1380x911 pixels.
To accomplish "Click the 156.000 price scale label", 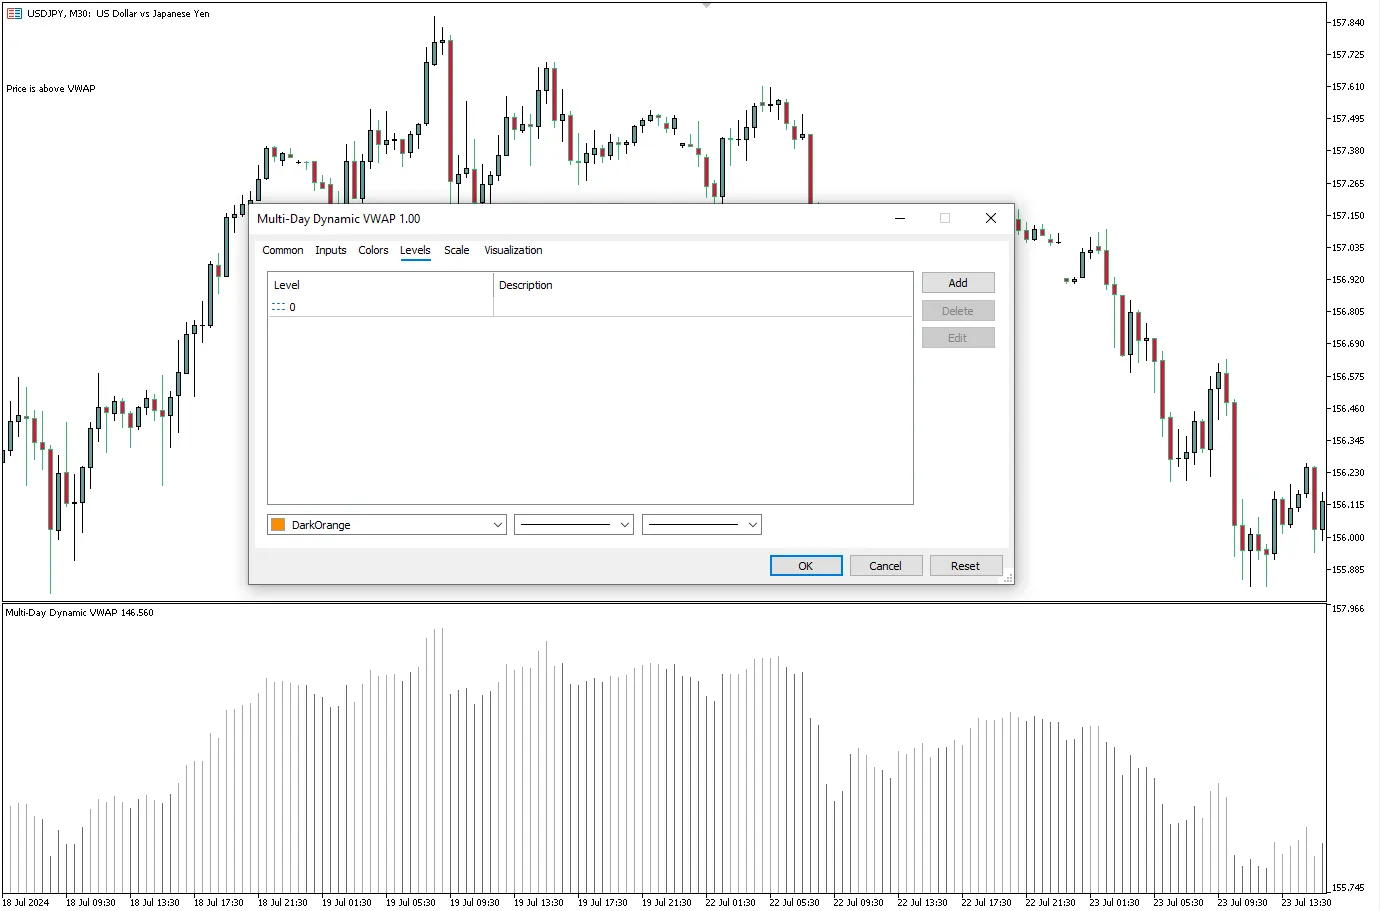I will pyautogui.click(x=1348, y=538).
